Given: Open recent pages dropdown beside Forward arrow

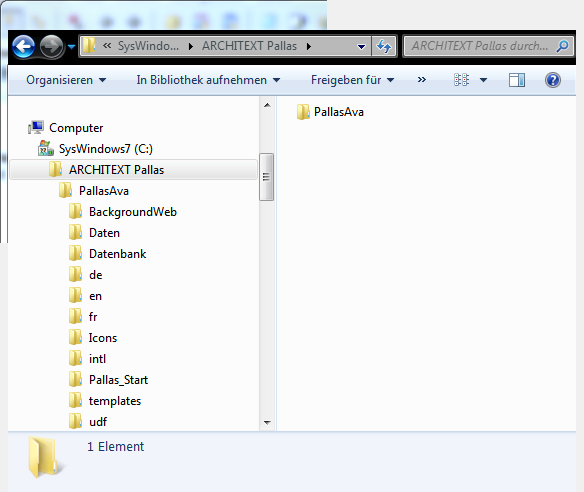Looking at the screenshot, I should click(72, 47).
